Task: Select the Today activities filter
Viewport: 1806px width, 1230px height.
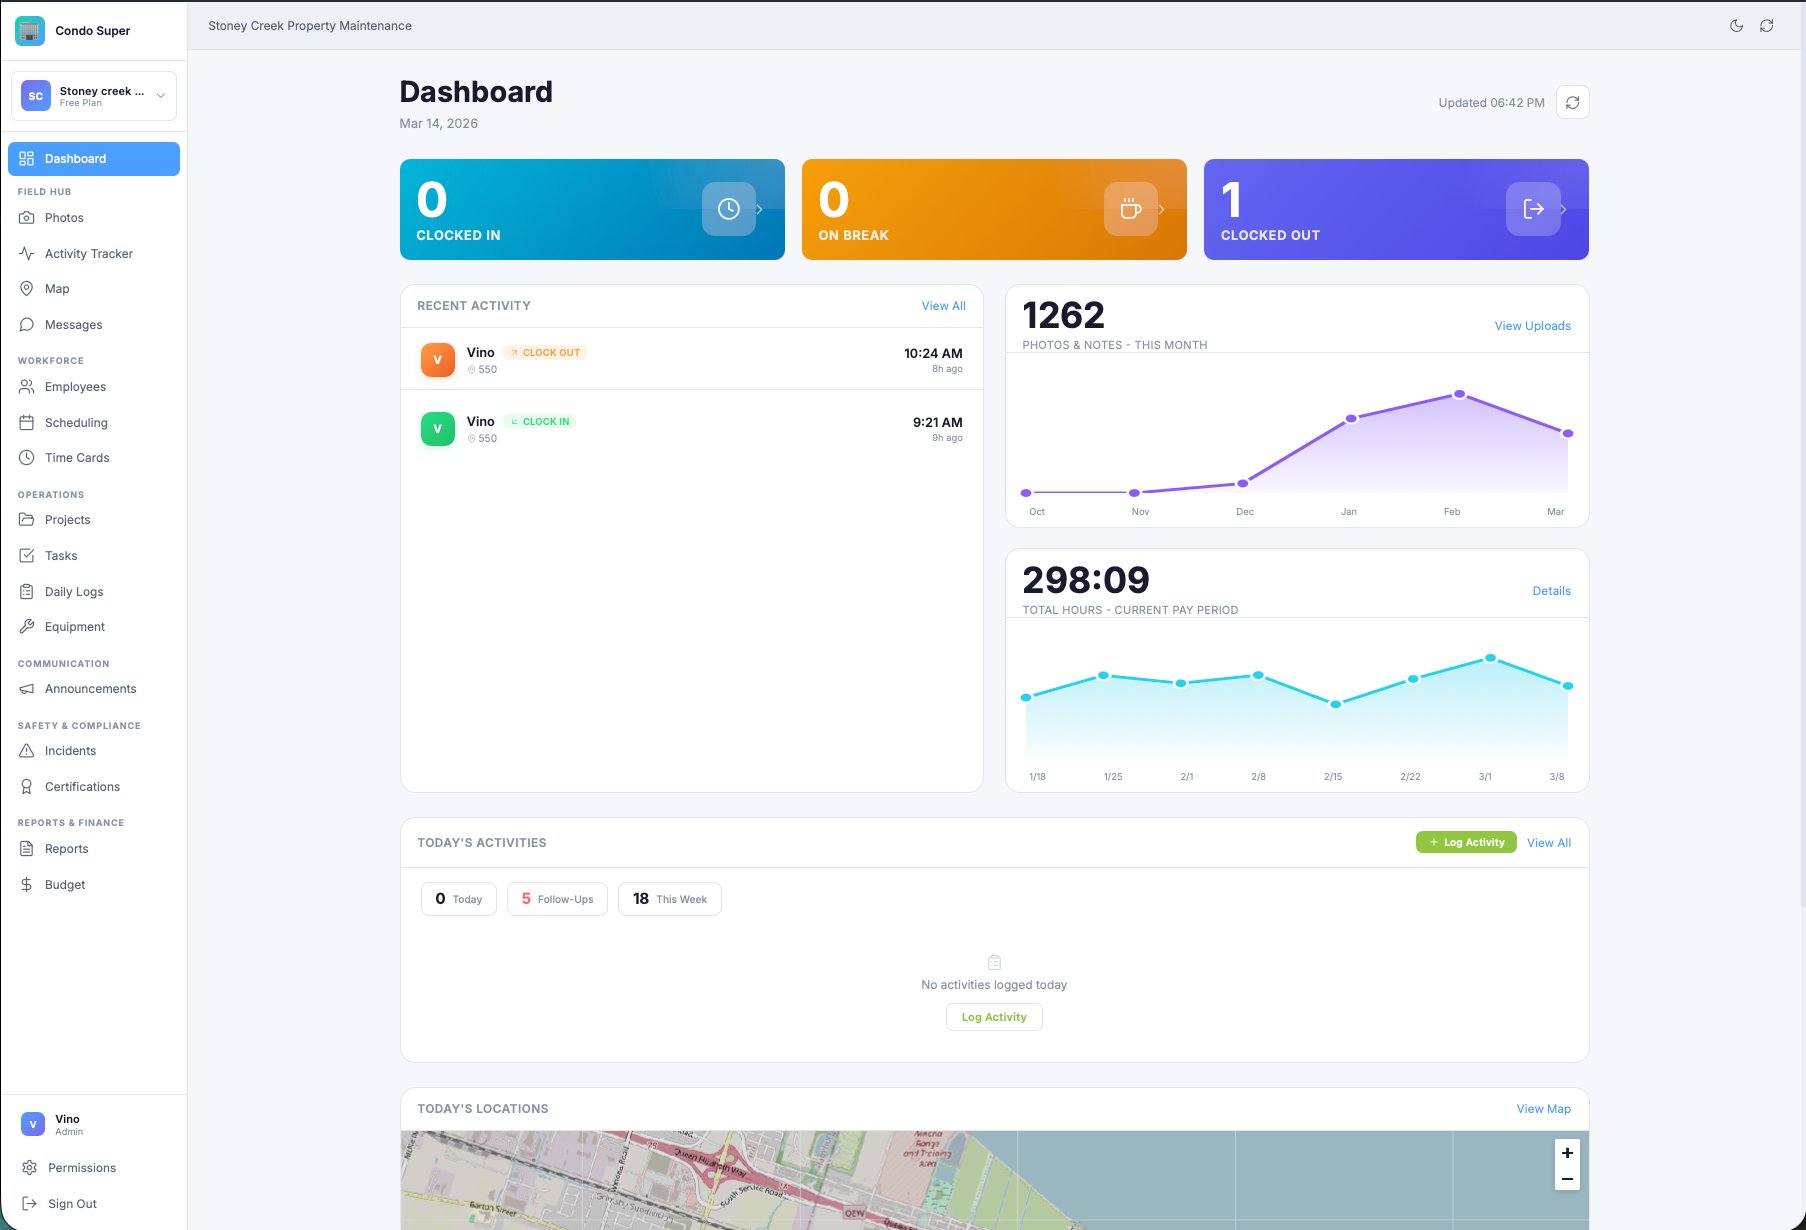Action: coord(459,899)
